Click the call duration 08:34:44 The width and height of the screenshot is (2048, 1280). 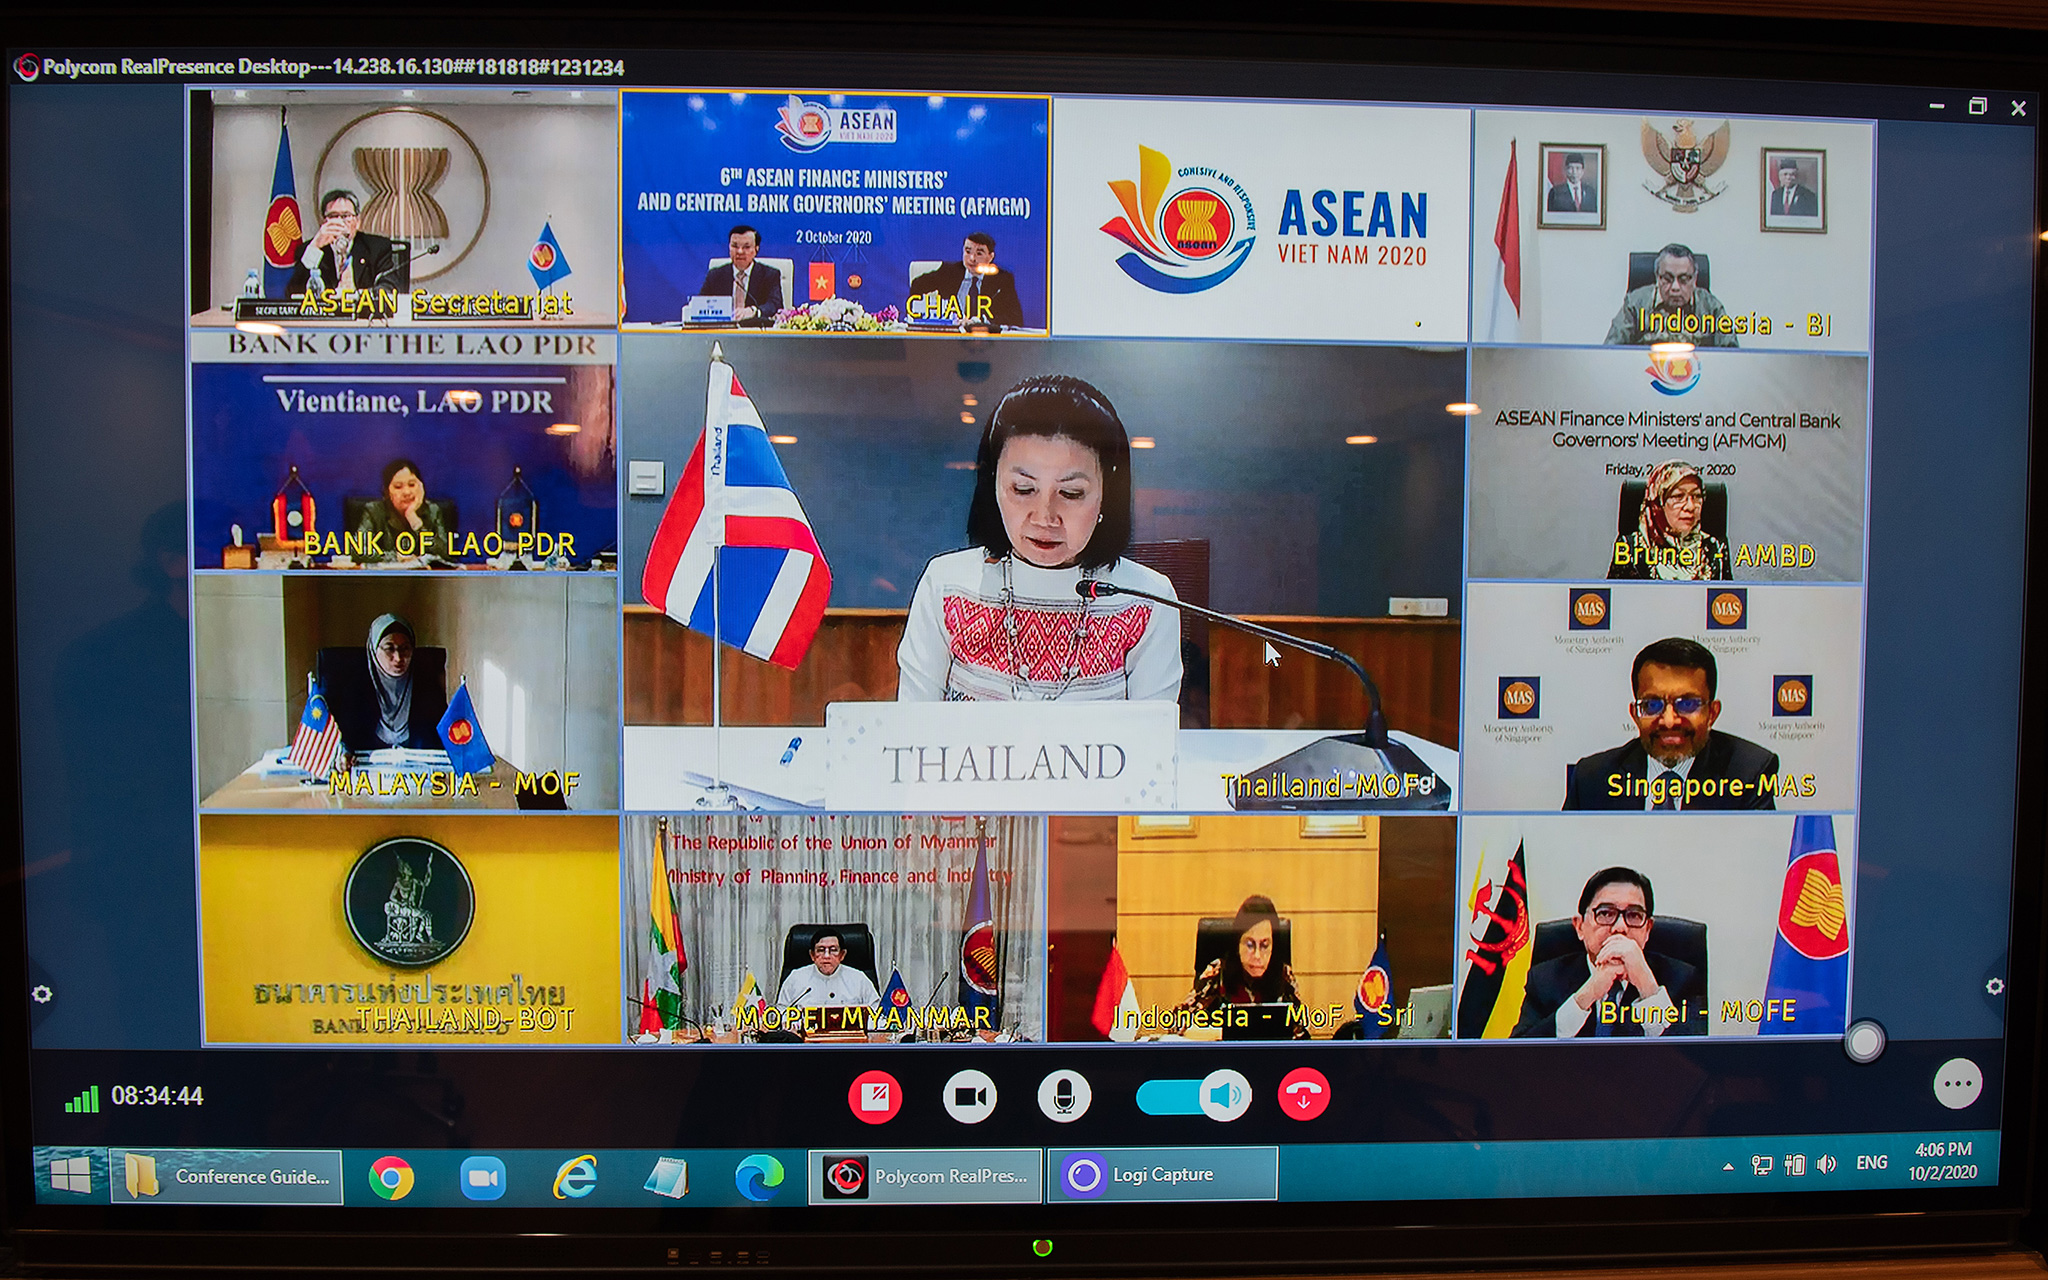(x=157, y=1096)
